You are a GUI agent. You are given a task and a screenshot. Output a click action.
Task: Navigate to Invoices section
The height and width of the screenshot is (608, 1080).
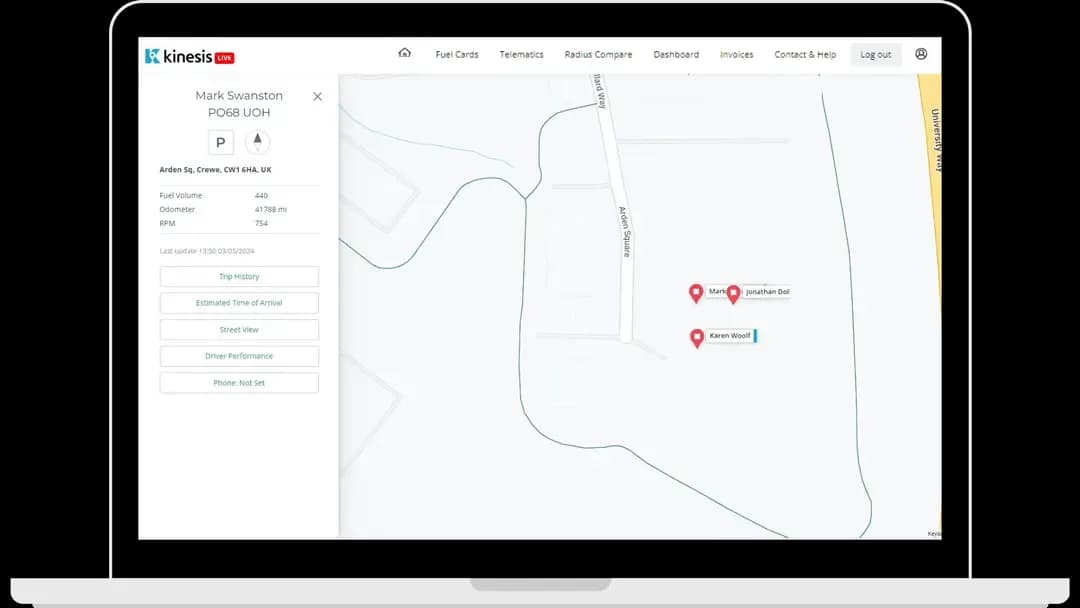736,55
